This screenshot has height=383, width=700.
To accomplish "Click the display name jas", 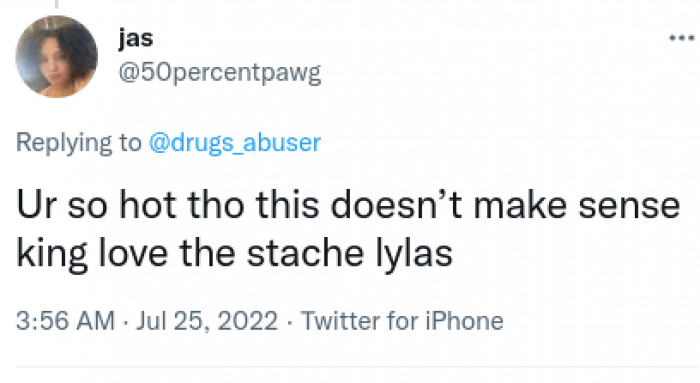I will pyautogui.click(x=136, y=38).
